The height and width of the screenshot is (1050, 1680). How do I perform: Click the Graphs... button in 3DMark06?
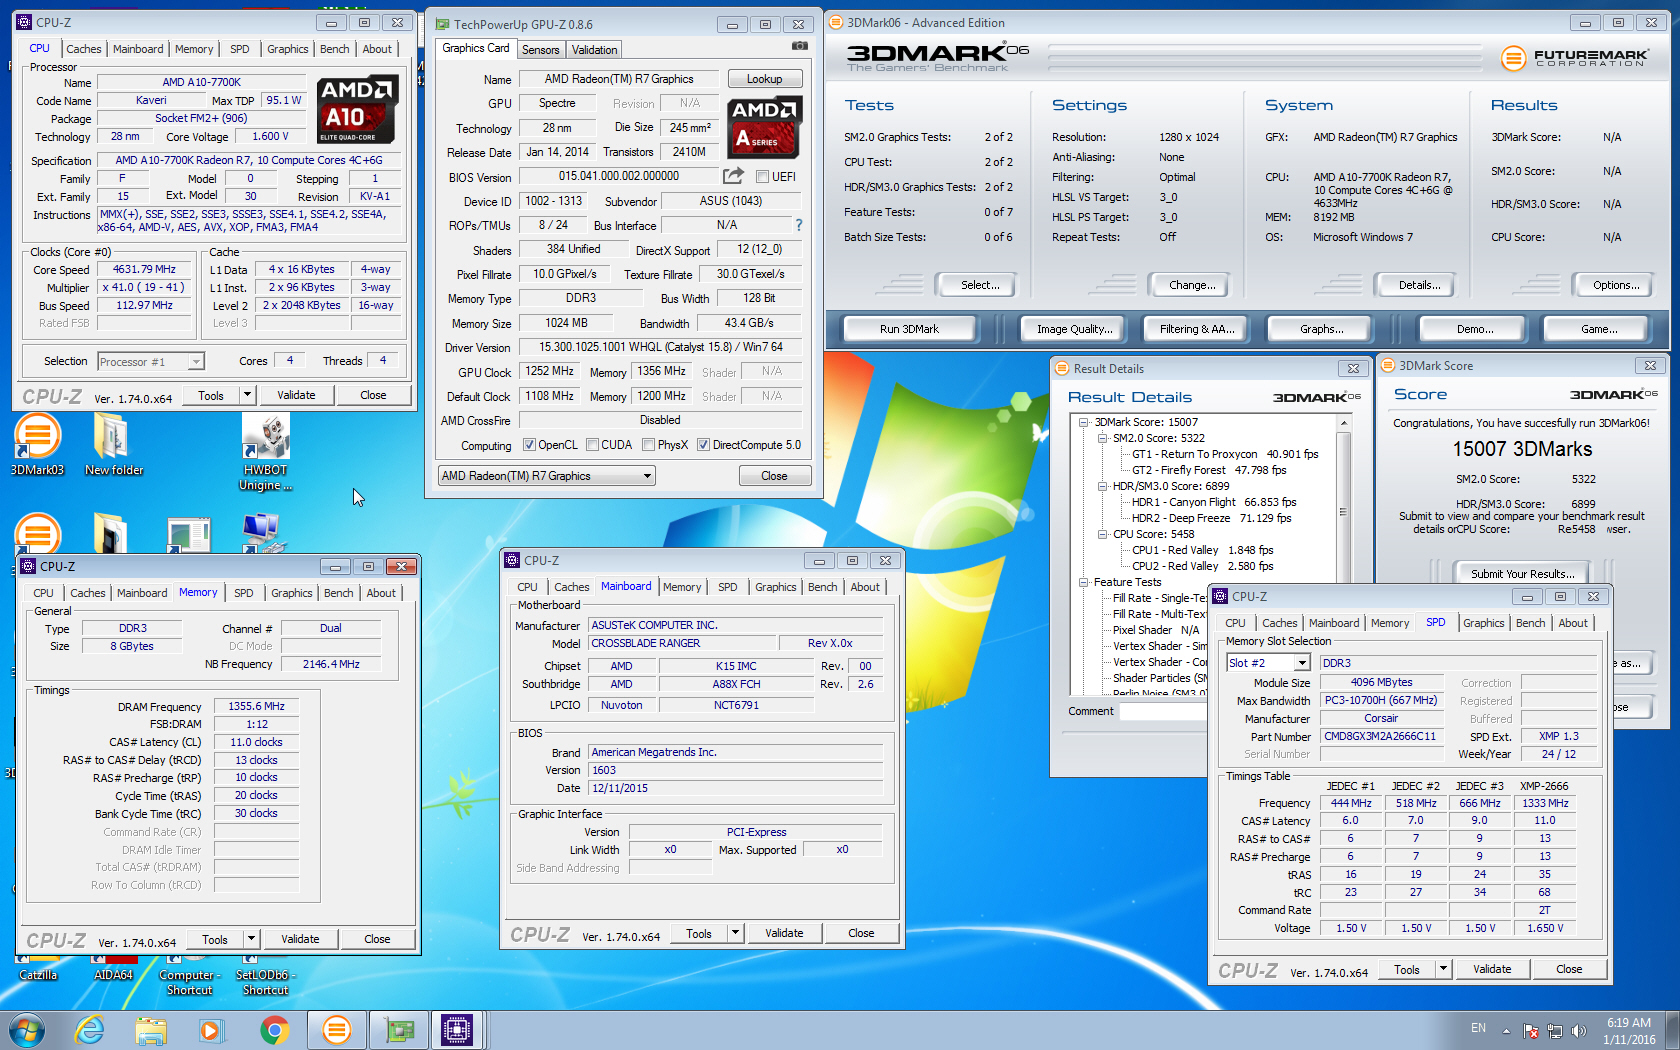click(x=1321, y=329)
